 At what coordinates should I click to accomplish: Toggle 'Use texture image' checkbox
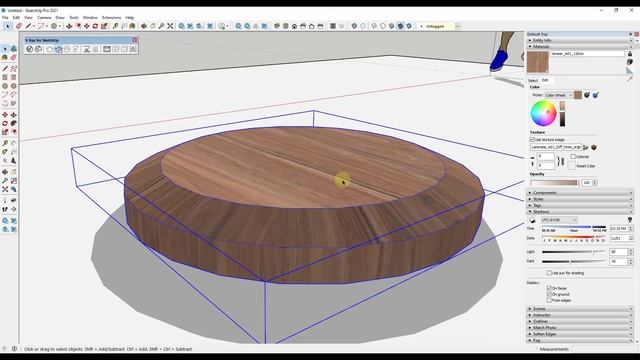532,140
